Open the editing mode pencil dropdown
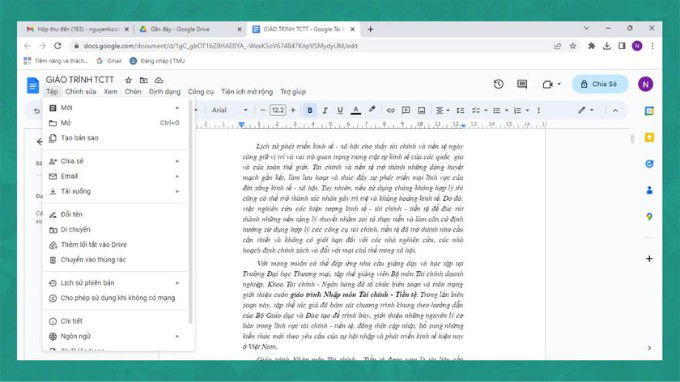This screenshot has width=680, height=382. click(585, 111)
